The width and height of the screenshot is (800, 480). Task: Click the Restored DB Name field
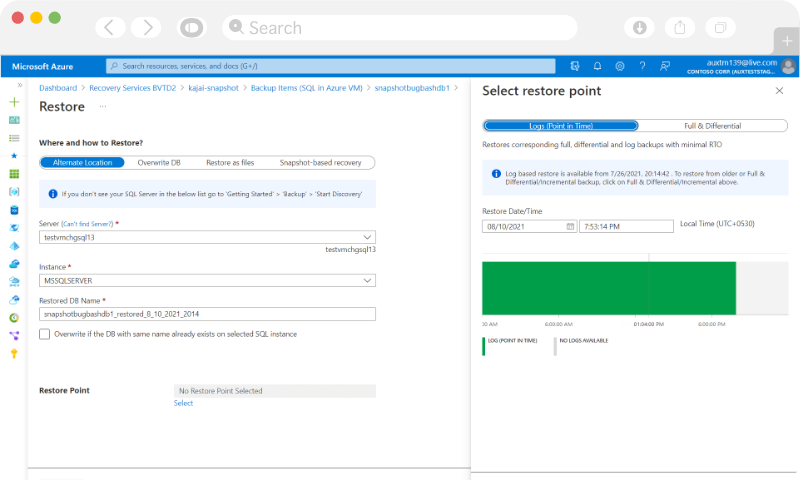tap(207, 314)
